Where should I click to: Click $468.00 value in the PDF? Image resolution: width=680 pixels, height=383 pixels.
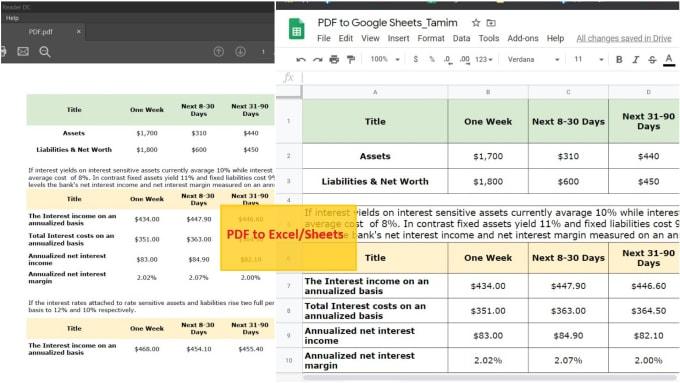click(147, 349)
